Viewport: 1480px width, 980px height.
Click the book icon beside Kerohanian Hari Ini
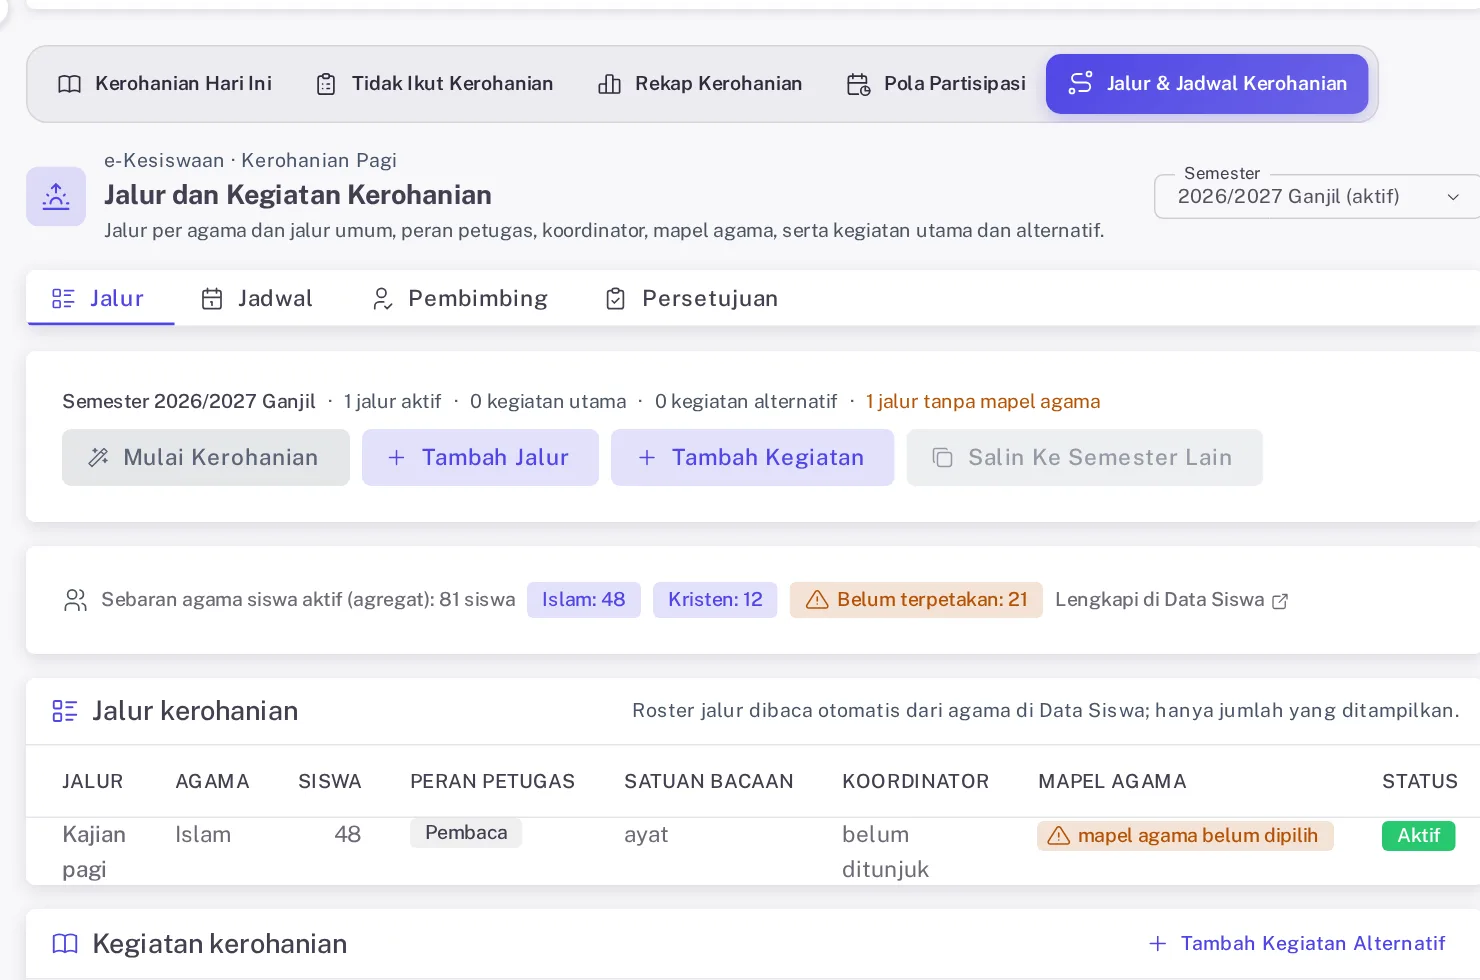(70, 84)
